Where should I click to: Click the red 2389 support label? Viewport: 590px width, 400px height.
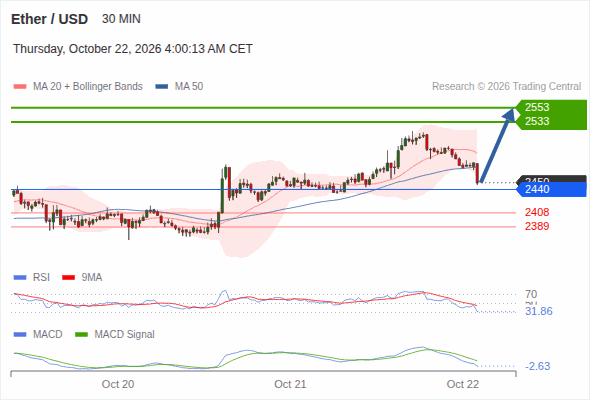(537, 226)
